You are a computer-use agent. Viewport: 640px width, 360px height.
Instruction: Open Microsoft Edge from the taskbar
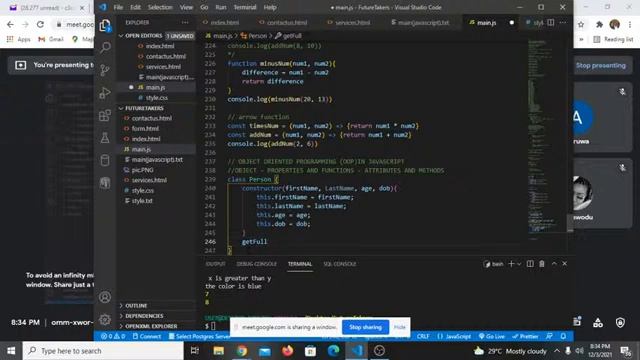coord(333,351)
